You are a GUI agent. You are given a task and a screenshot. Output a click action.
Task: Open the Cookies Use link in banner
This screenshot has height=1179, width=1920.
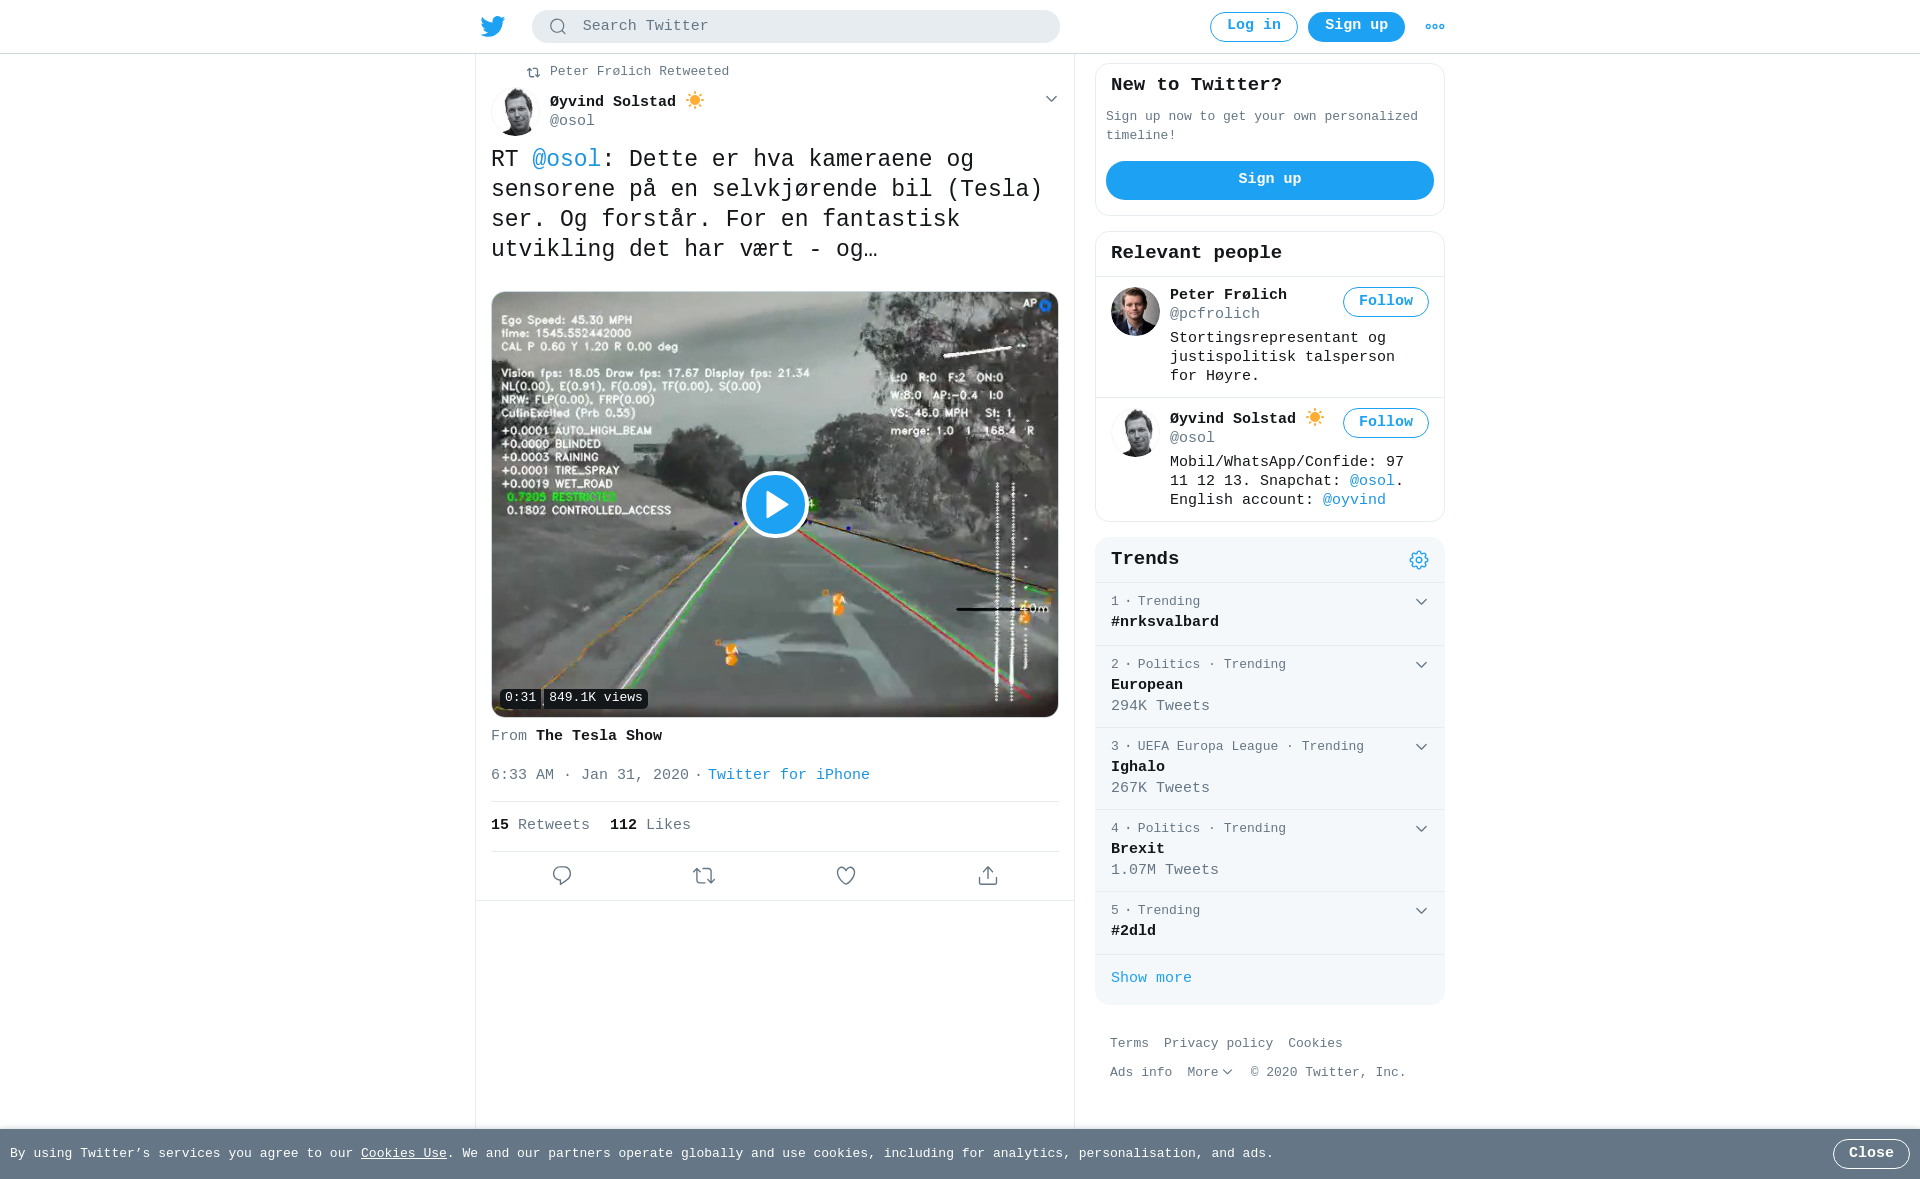click(x=404, y=1153)
